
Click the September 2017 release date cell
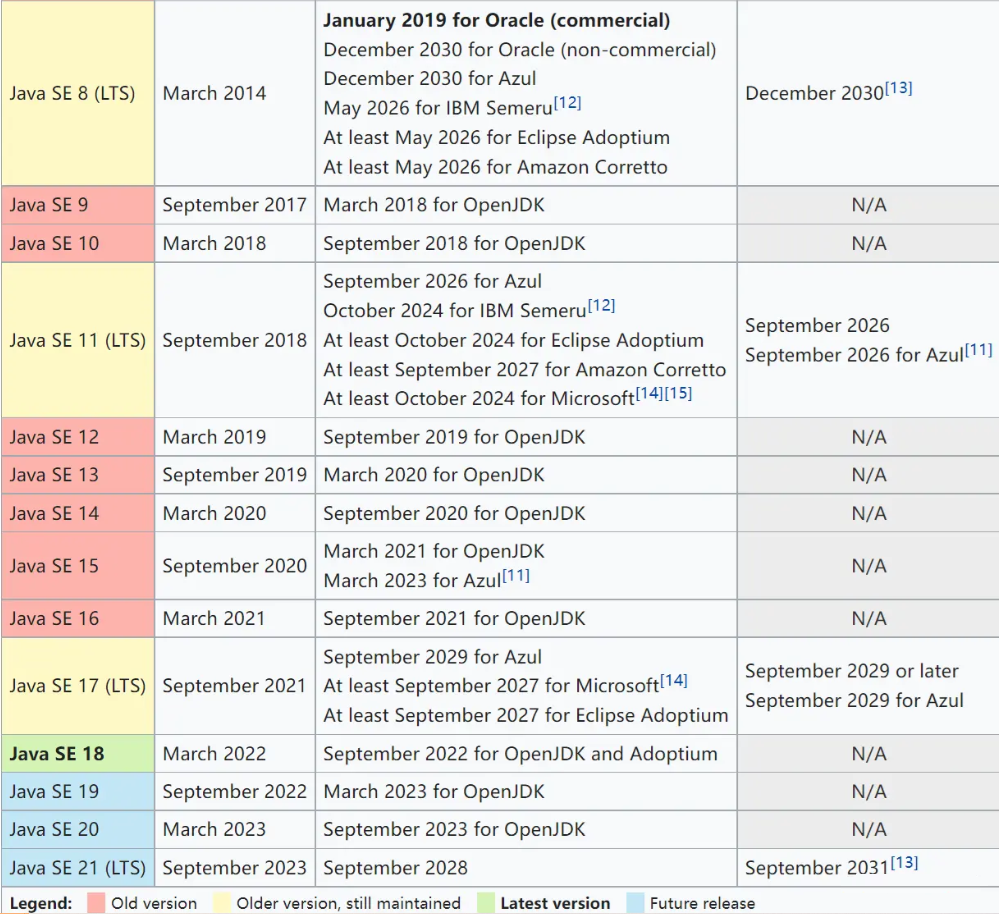coord(234,205)
